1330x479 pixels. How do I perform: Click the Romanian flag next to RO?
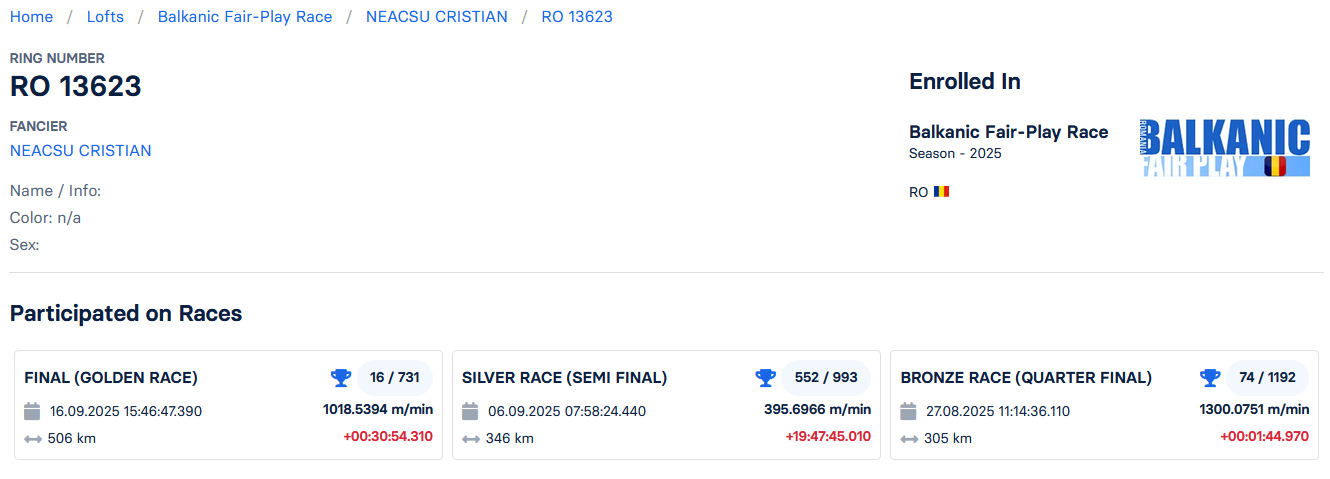(941, 191)
